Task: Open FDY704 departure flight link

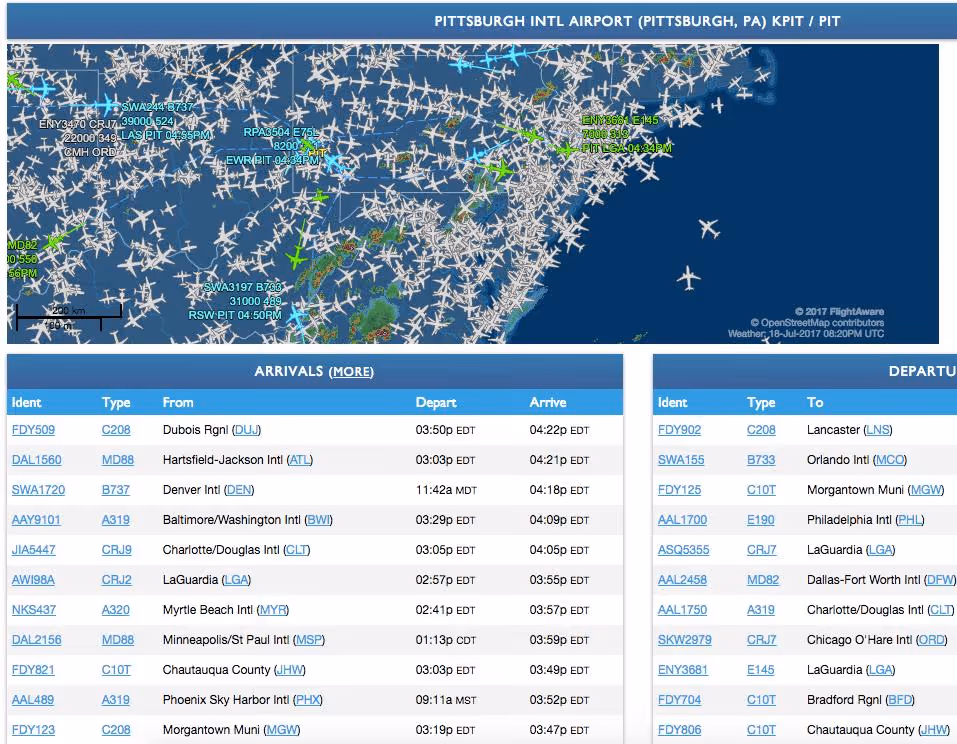Action: pyautogui.click(x=679, y=699)
